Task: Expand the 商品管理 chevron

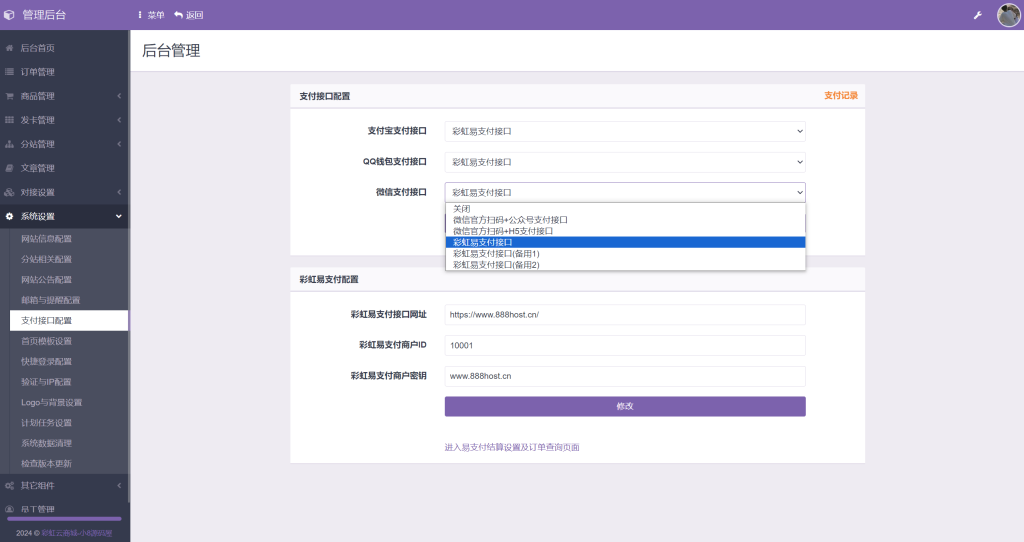Action: (x=119, y=96)
